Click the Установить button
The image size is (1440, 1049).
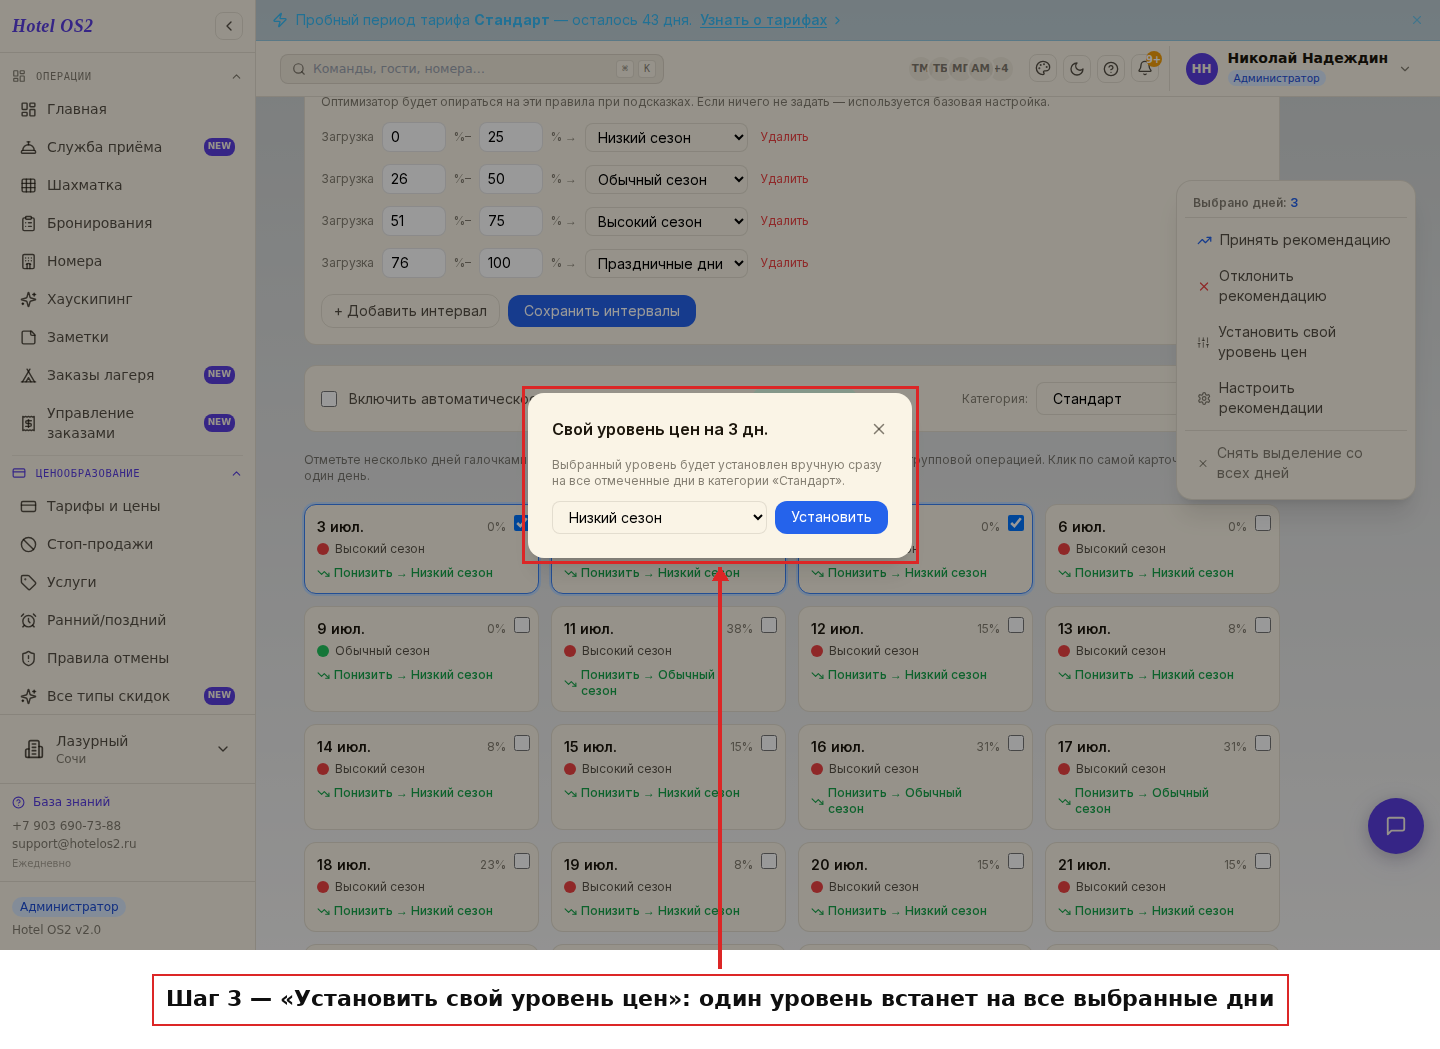(831, 518)
